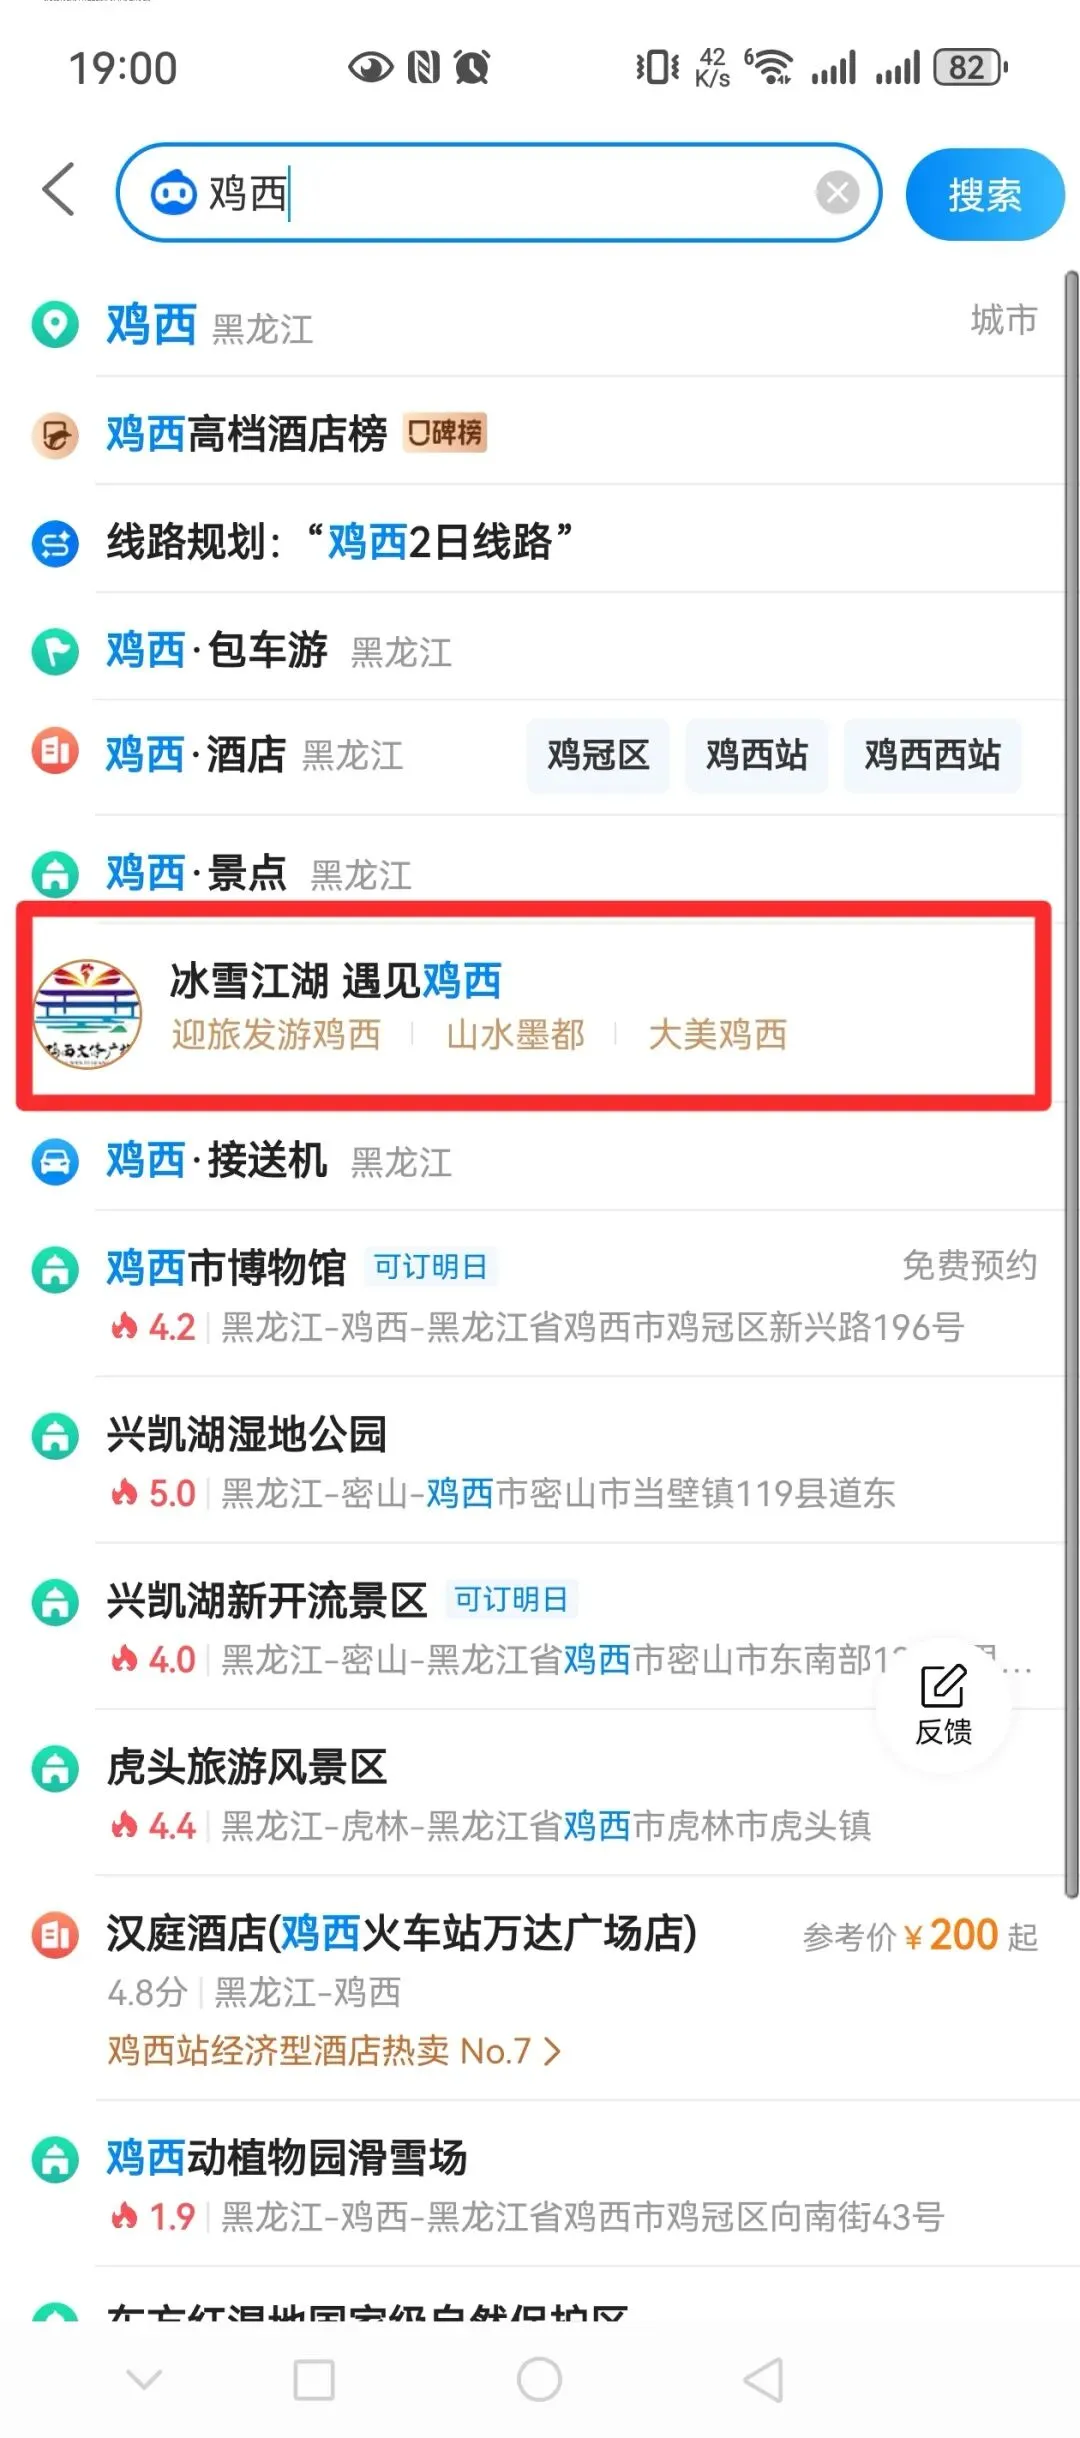Tap the hotel icon beside 汉庭酒店
Screen dimensions: 1080x2438
click(x=55, y=1935)
